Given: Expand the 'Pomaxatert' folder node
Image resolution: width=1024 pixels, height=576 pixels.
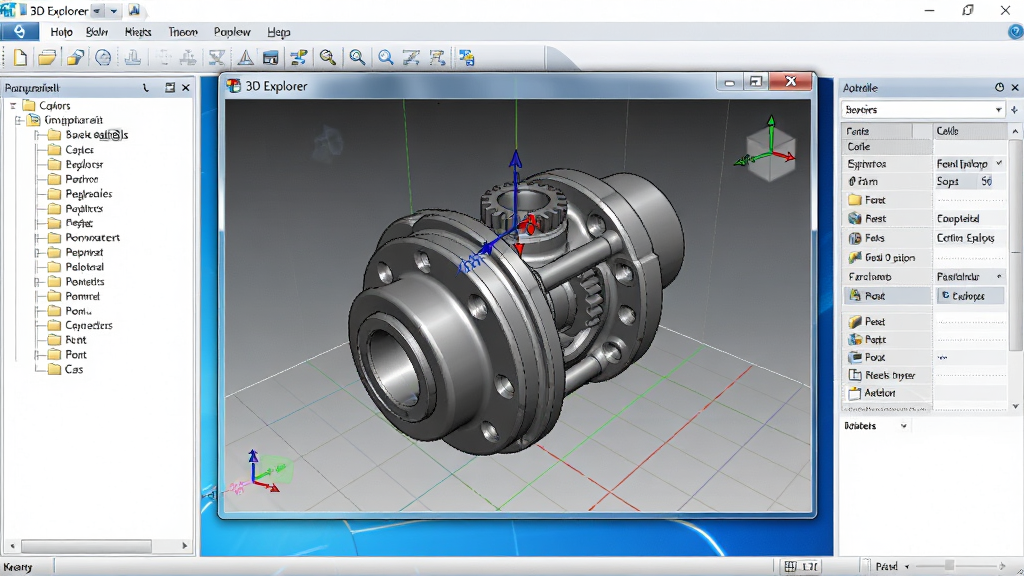Looking at the screenshot, I should click(38, 238).
